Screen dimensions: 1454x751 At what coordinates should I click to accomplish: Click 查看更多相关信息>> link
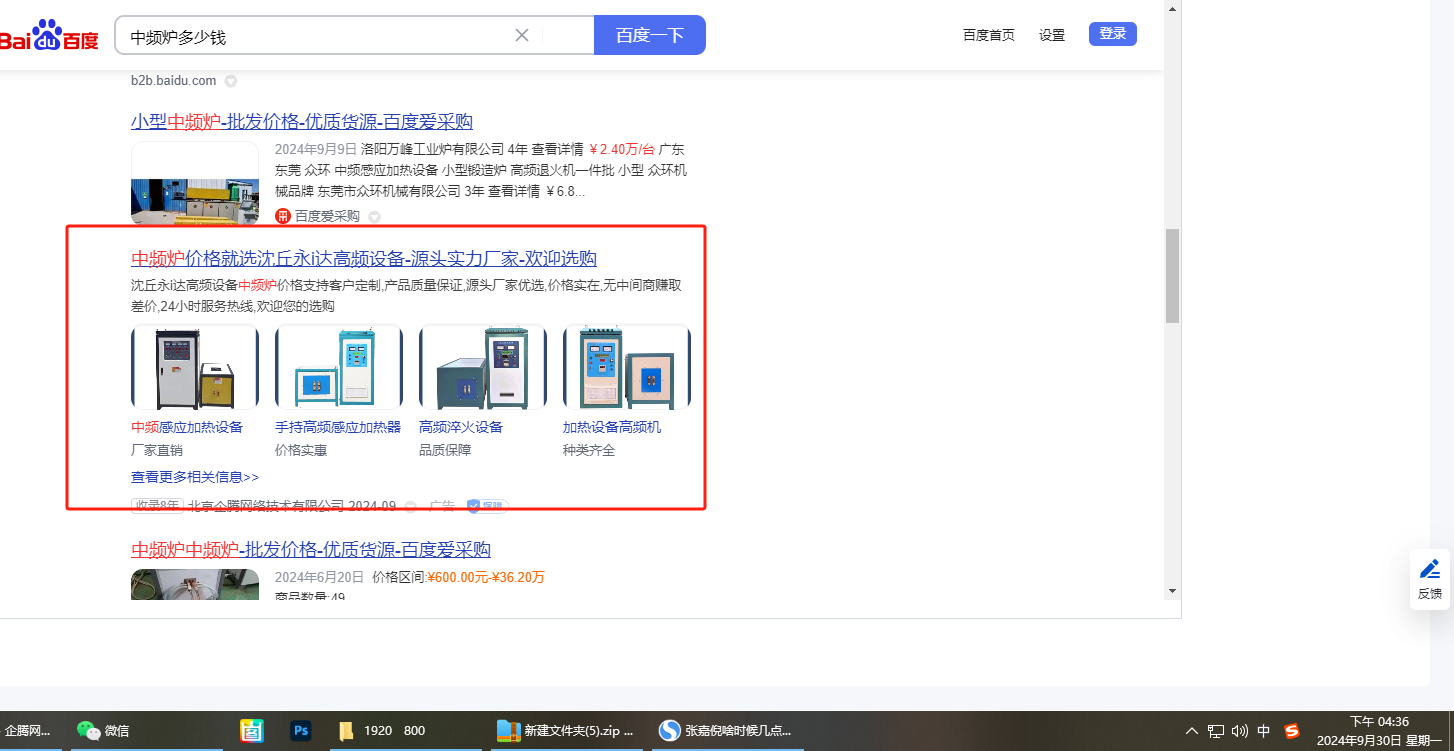tap(195, 477)
